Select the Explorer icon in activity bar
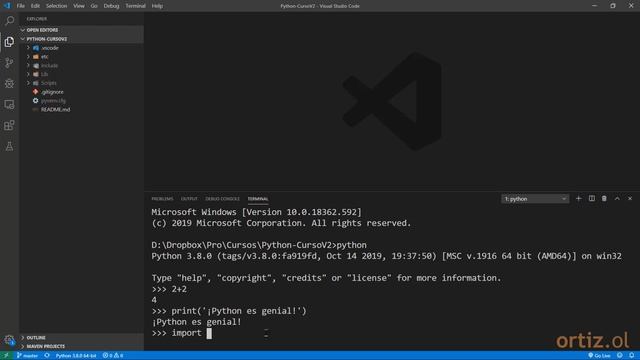 9,42
